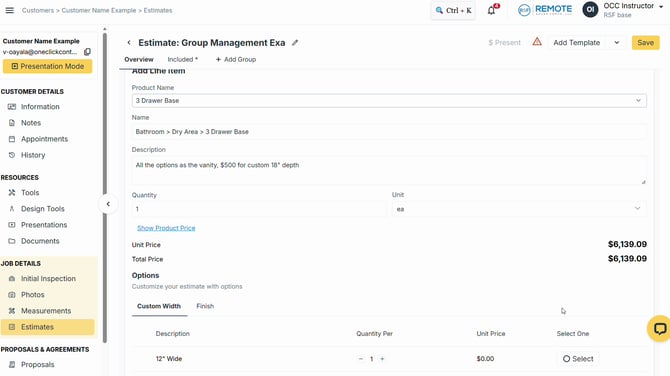
Task: Click the warning triangle icon
Action: tap(537, 42)
